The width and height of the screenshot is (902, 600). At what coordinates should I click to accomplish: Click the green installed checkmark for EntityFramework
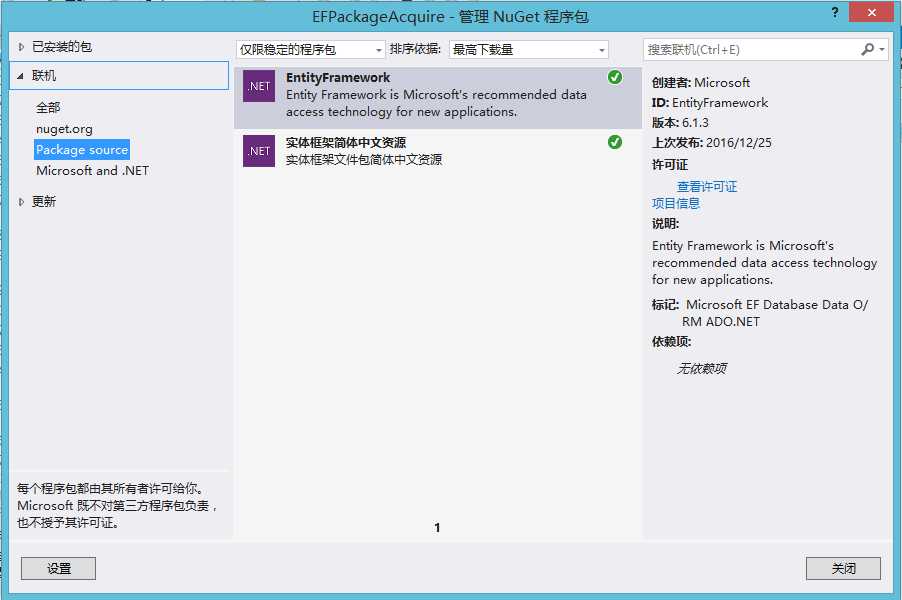click(614, 77)
